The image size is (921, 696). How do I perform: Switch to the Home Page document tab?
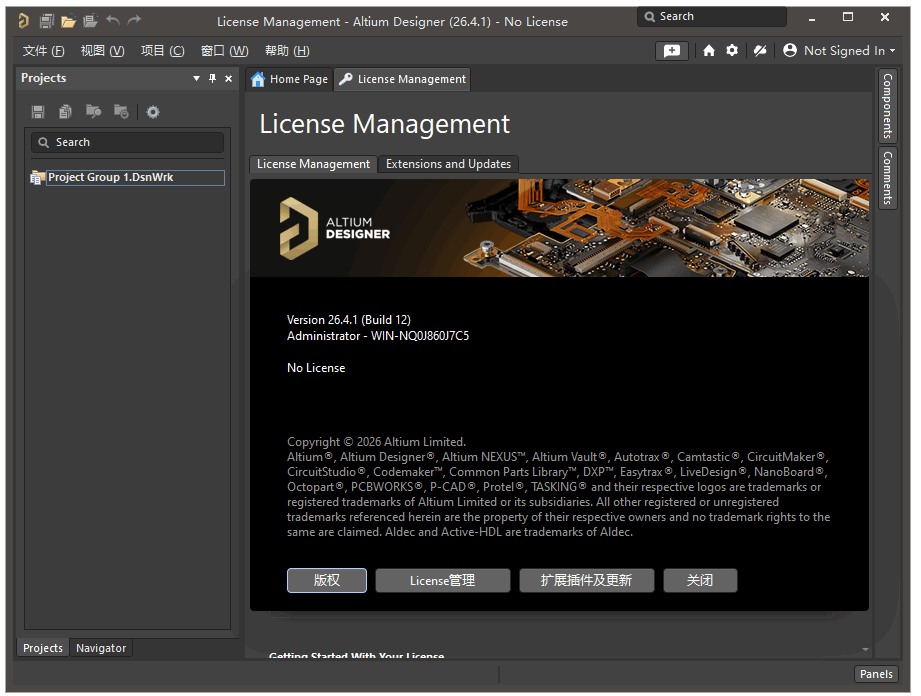(289, 79)
